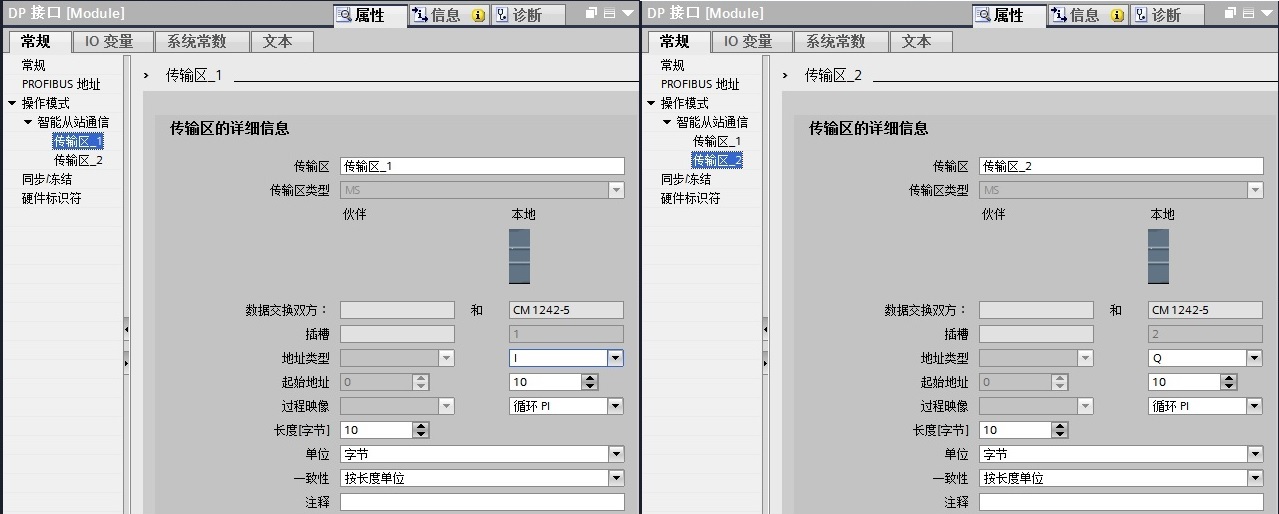Open 信息 tab in 传输区_1 panel
The height and width of the screenshot is (514, 1279).
point(447,15)
